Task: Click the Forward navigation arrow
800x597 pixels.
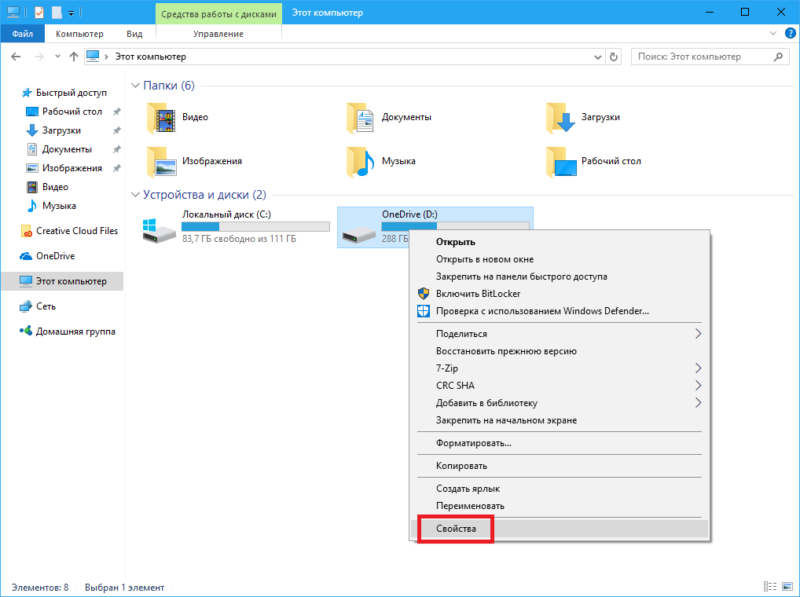Action: click(39, 57)
